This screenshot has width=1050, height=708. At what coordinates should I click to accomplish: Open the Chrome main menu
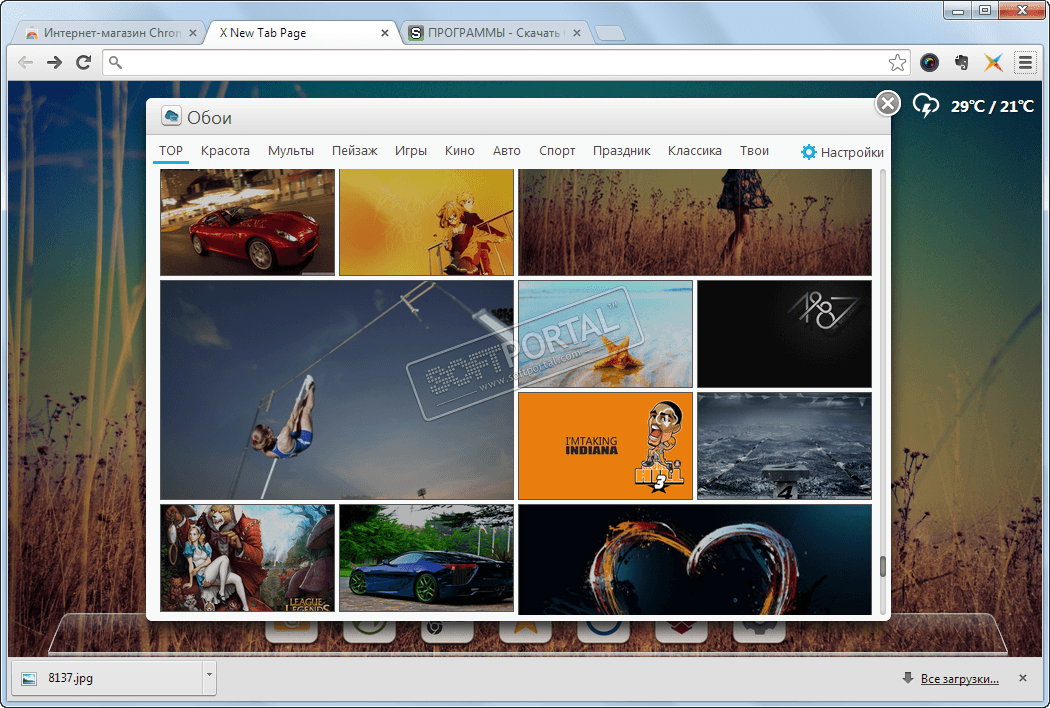1025,62
